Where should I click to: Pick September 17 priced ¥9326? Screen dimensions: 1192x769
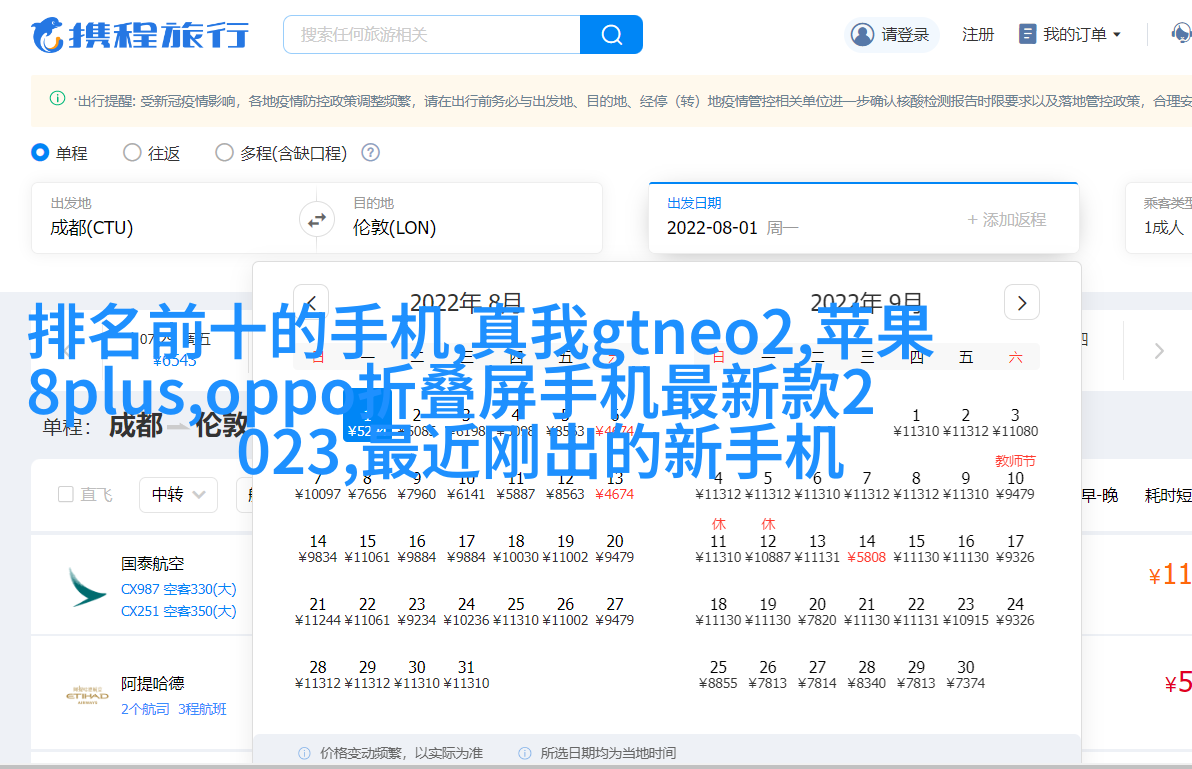(1015, 549)
